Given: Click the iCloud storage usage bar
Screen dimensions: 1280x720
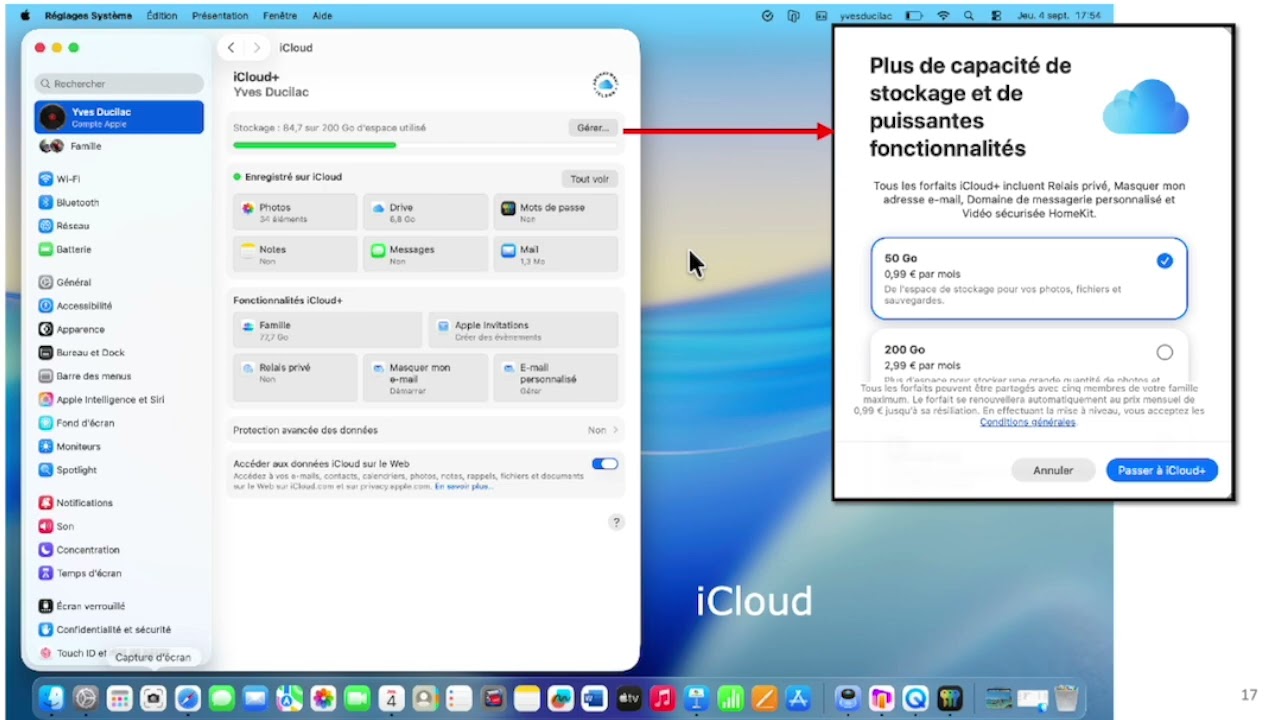Looking at the screenshot, I should pyautogui.click(x=425, y=145).
